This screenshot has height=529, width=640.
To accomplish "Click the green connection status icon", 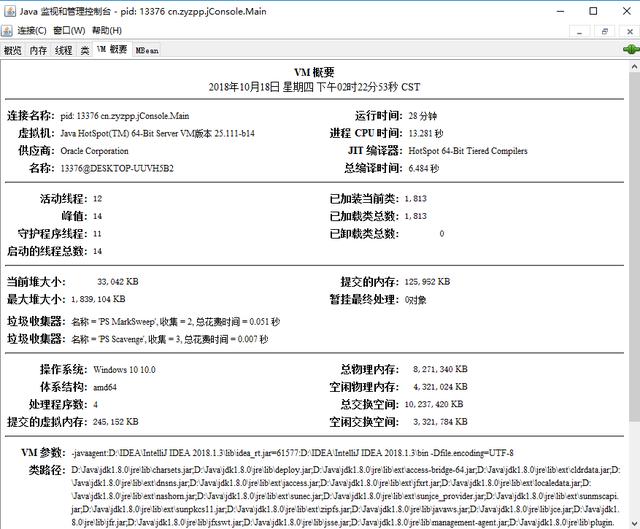I will [631, 49].
